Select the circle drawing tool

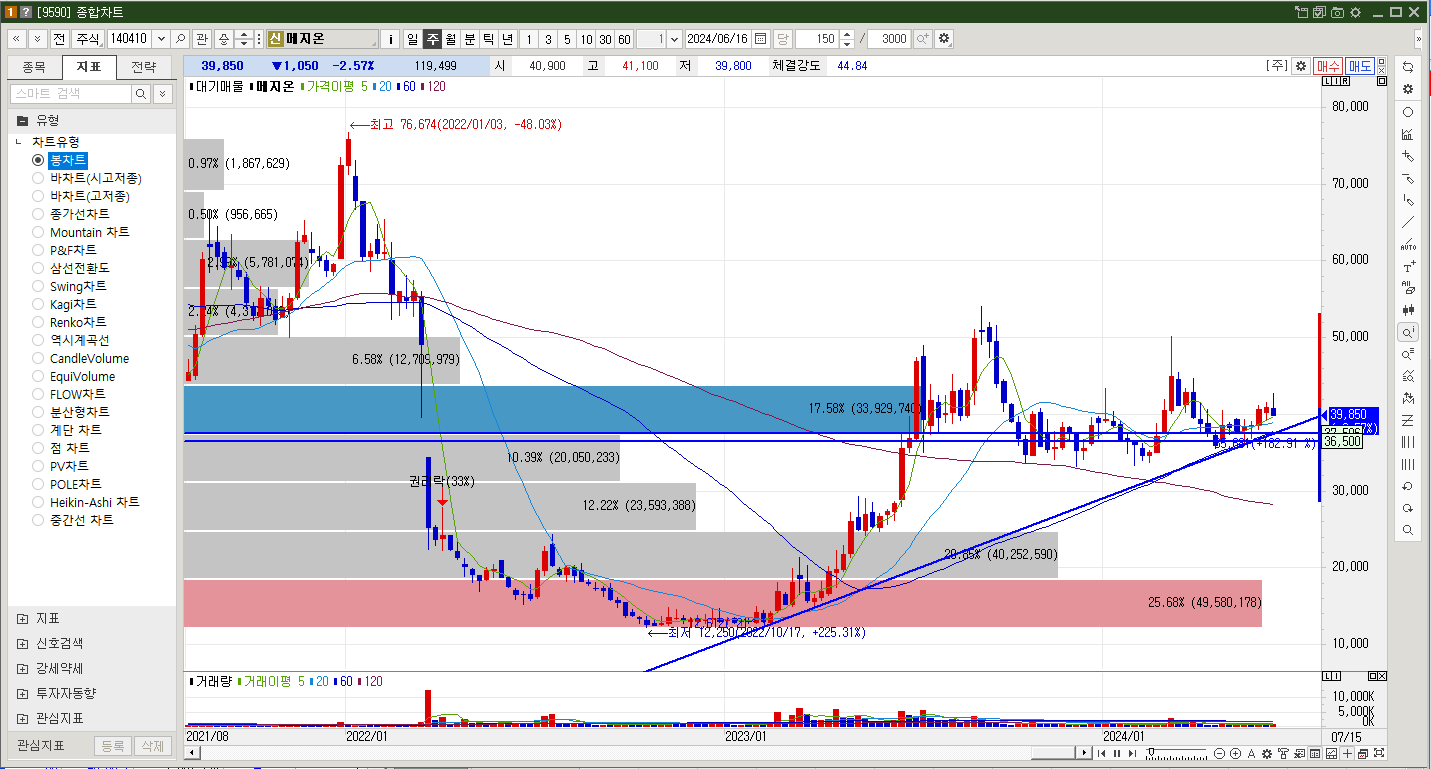pyautogui.click(x=1408, y=111)
